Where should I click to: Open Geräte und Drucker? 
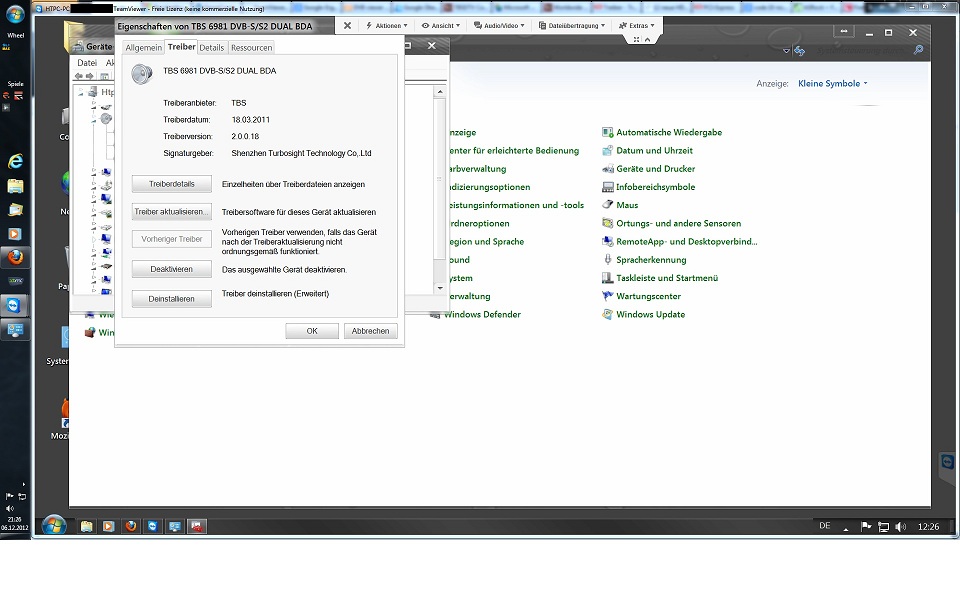click(x=656, y=169)
